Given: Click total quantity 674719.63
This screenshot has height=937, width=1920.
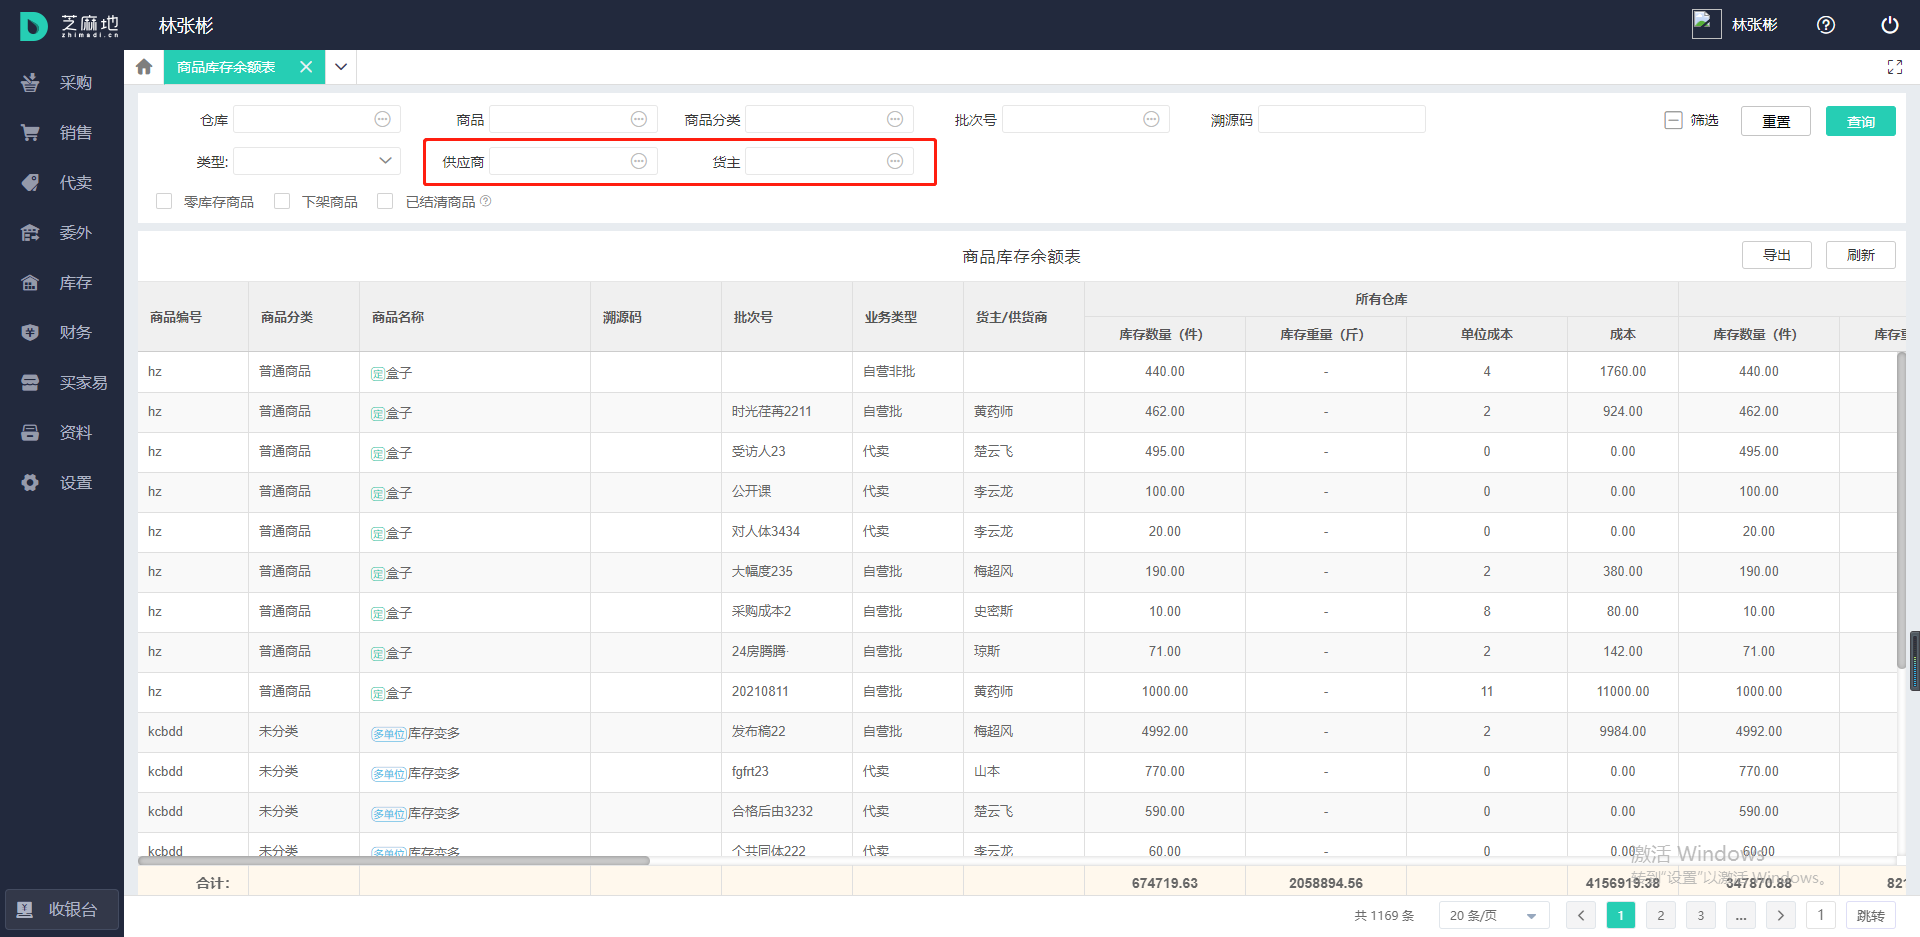Looking at the screenshot, I should pyautogui.click(x=1165, y=883).
